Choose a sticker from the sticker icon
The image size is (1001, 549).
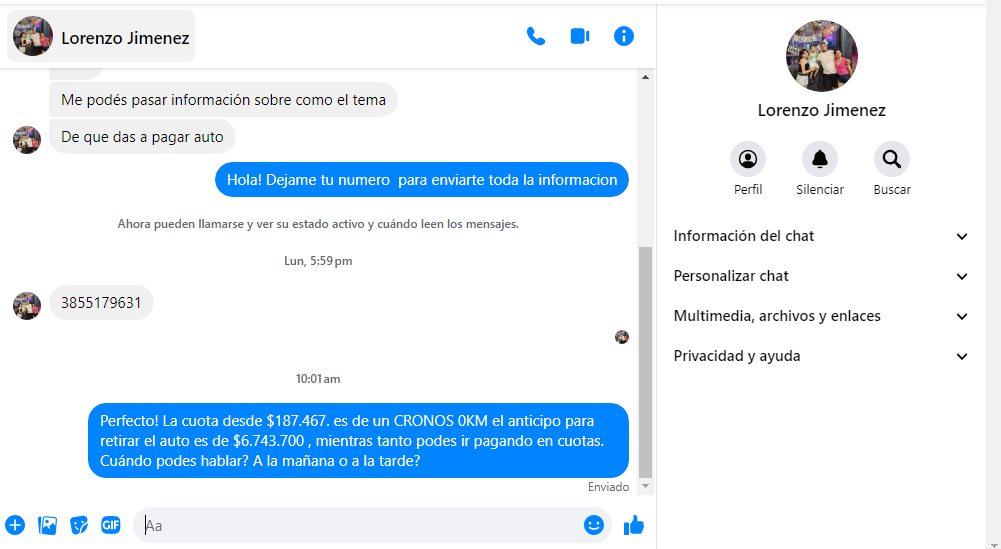[79, 525]
